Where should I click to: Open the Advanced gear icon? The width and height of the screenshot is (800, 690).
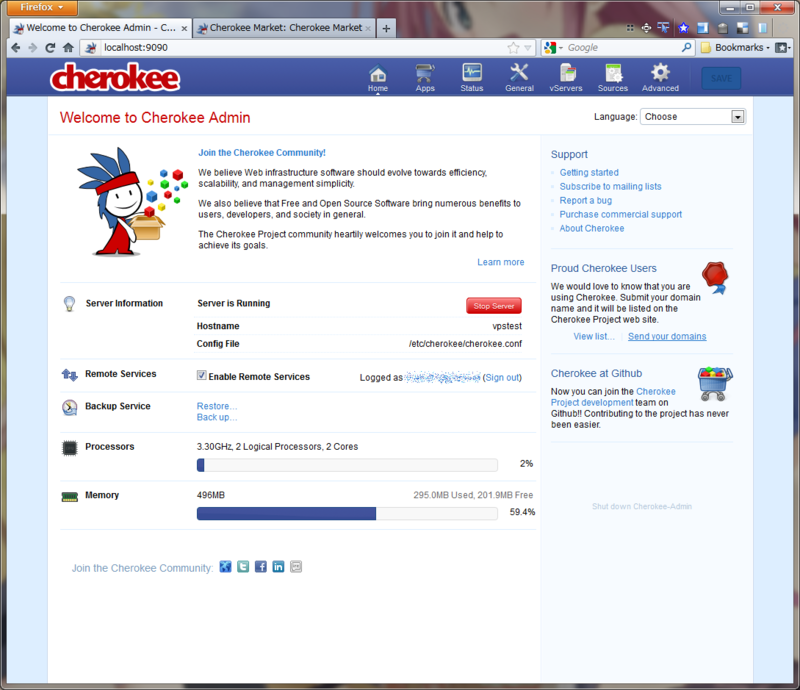coord(660,78)
